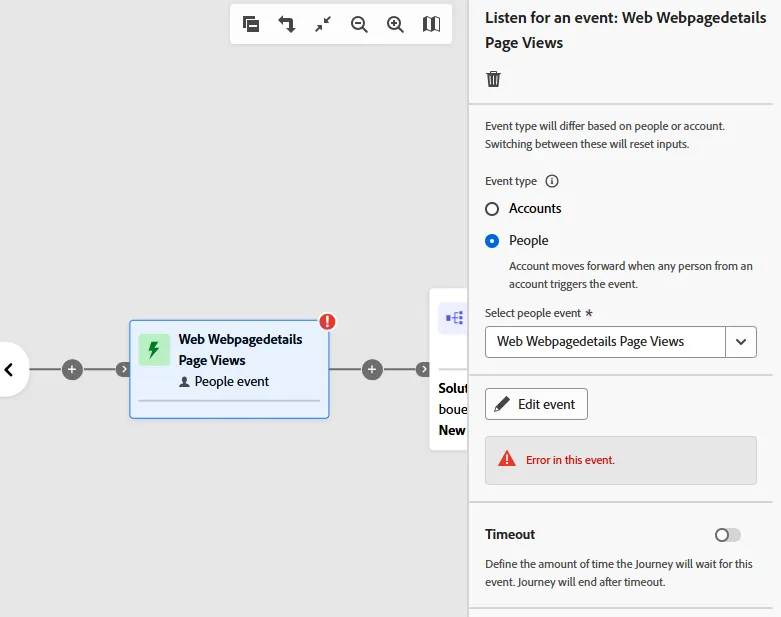Delete the event with trash icon
The height and width of the screenshot is (617, 781).
(493, 79)
